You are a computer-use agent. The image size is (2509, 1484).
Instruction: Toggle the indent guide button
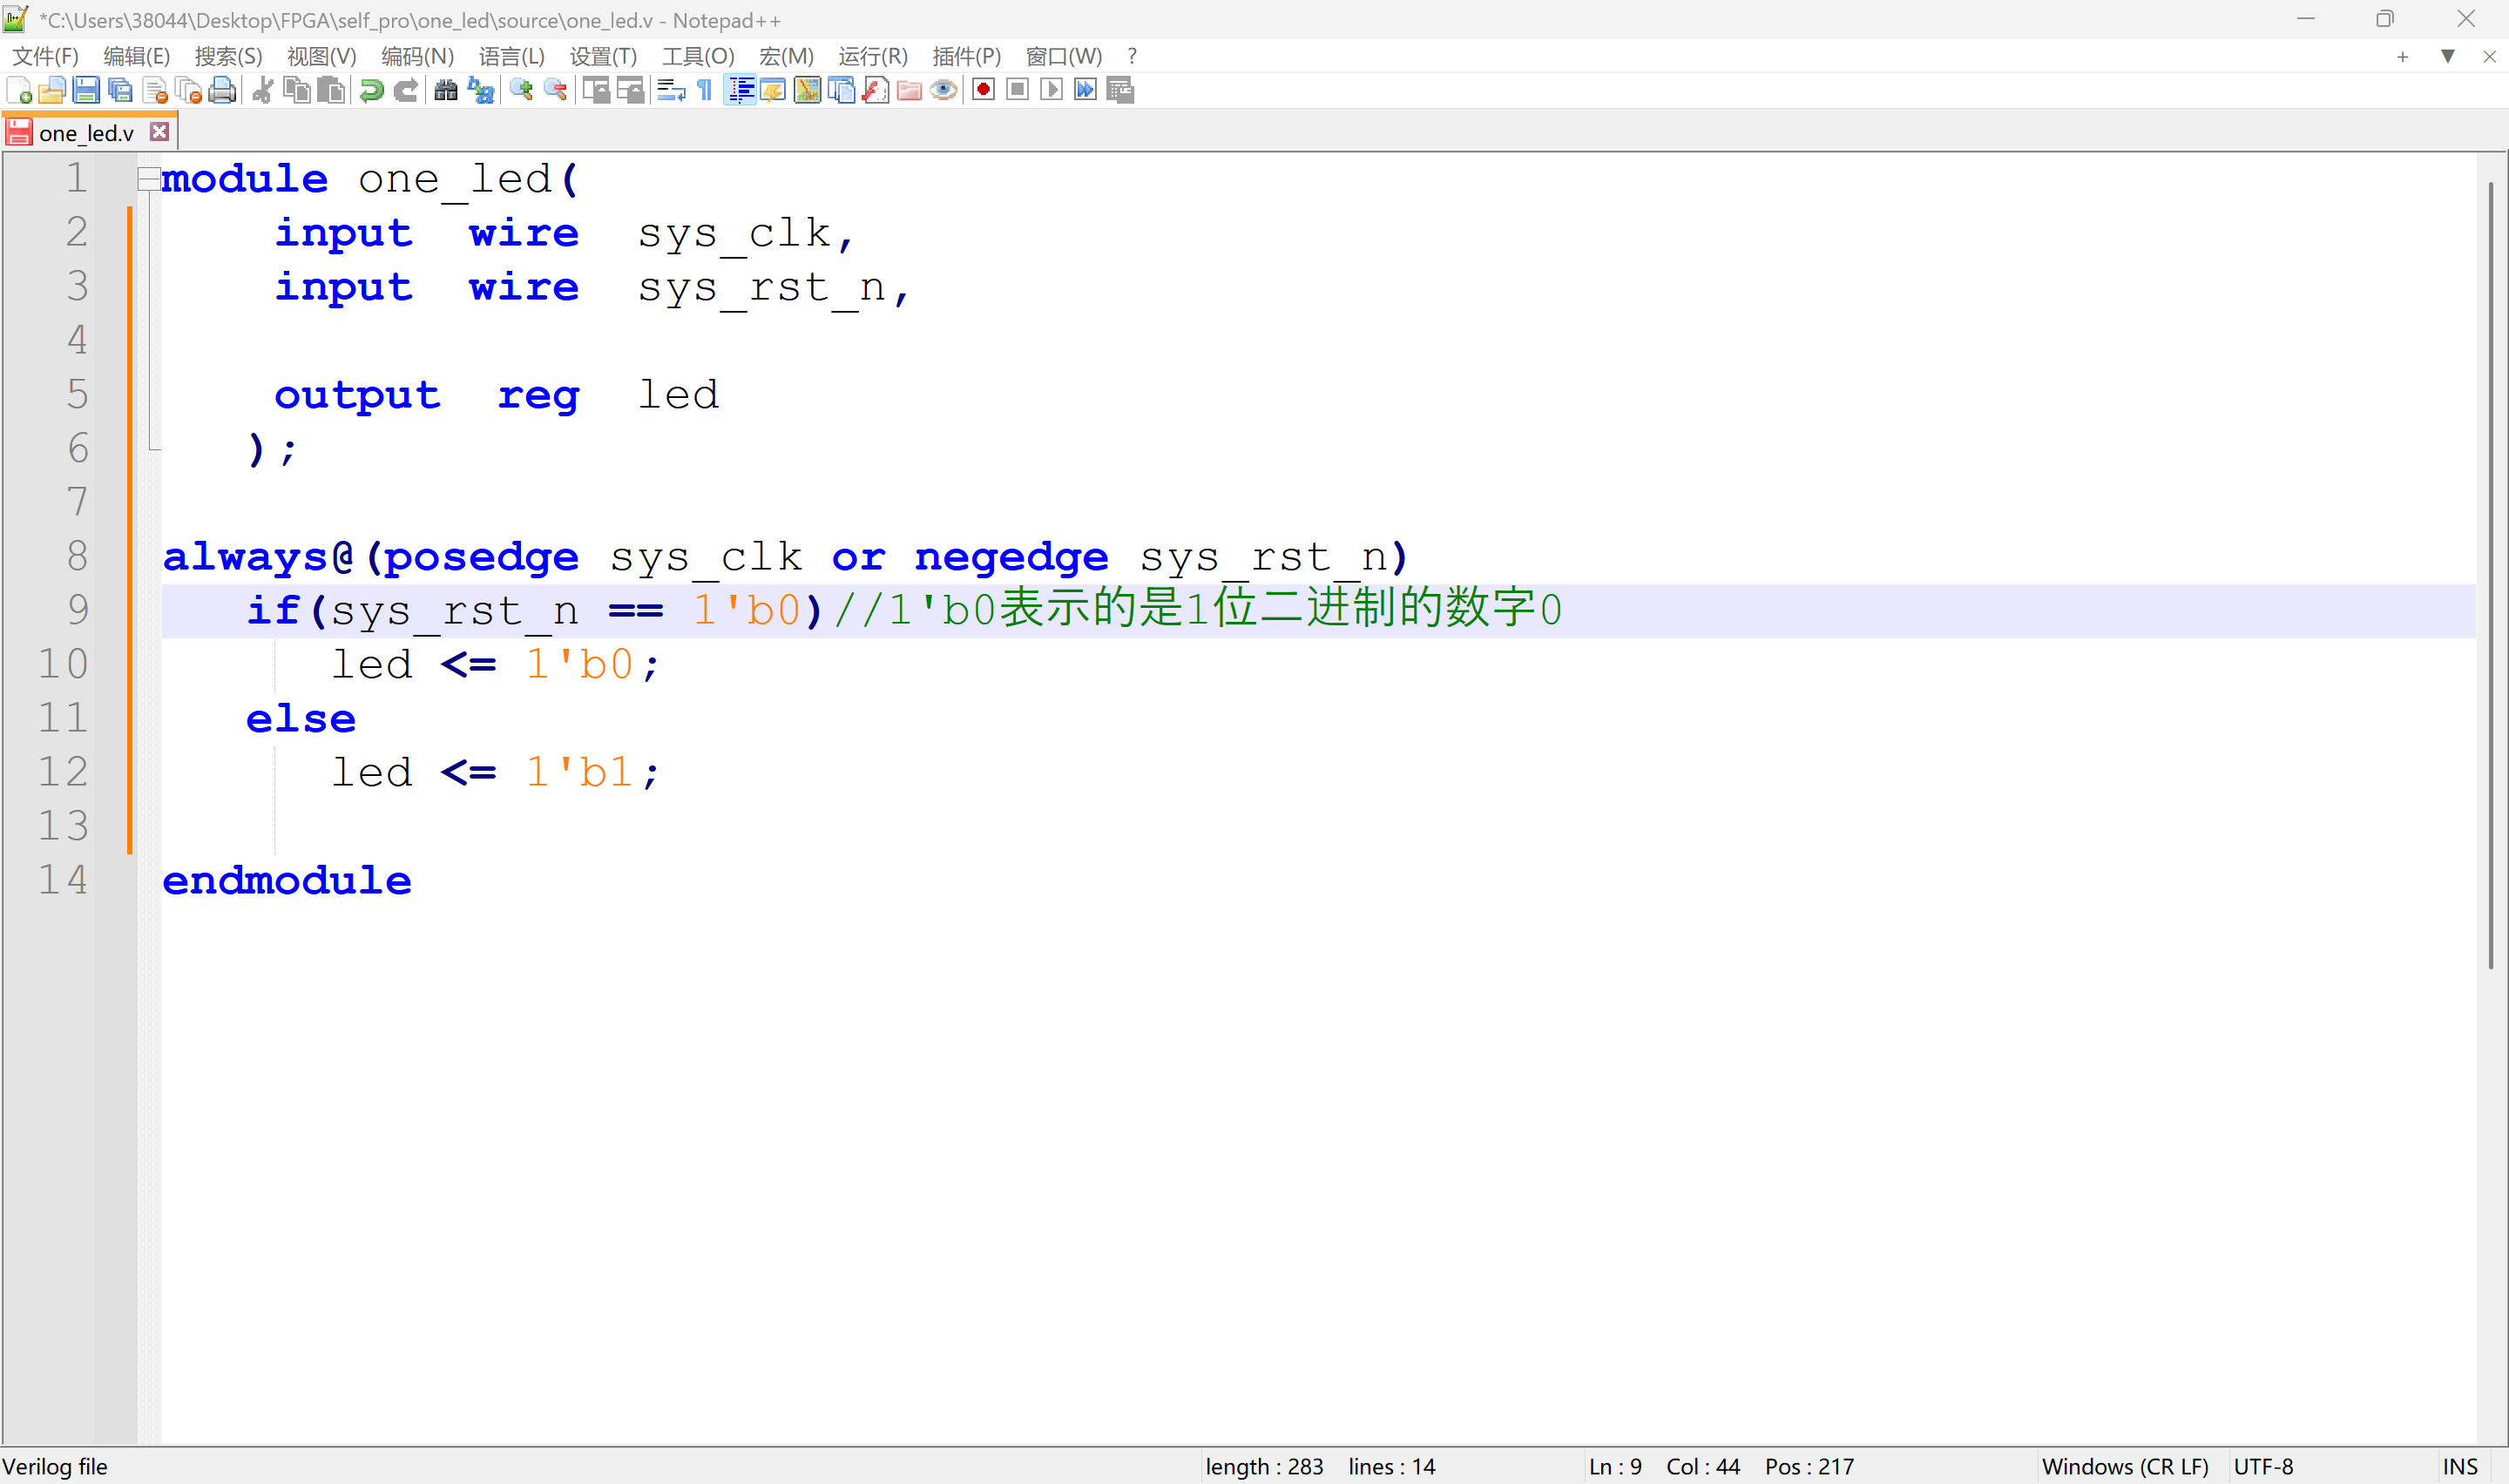click(x=740, y=91)
